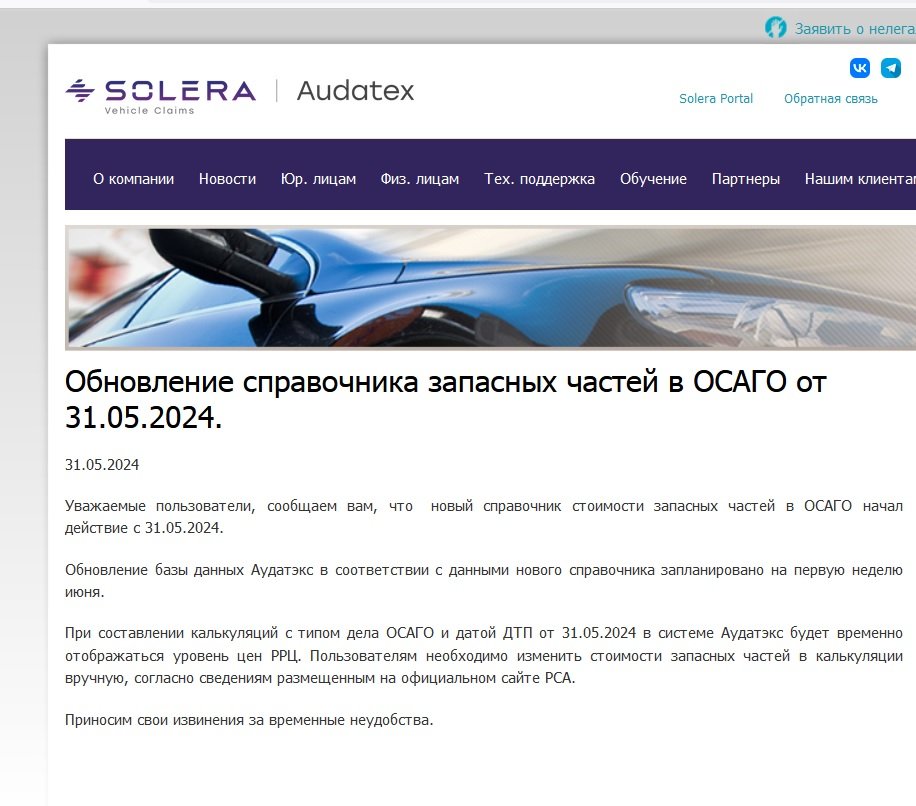The width and height of the screenshot is (916, 806).
Task: Click the publication date 31.05.2024 below the heading
Action: coord(102,465)
